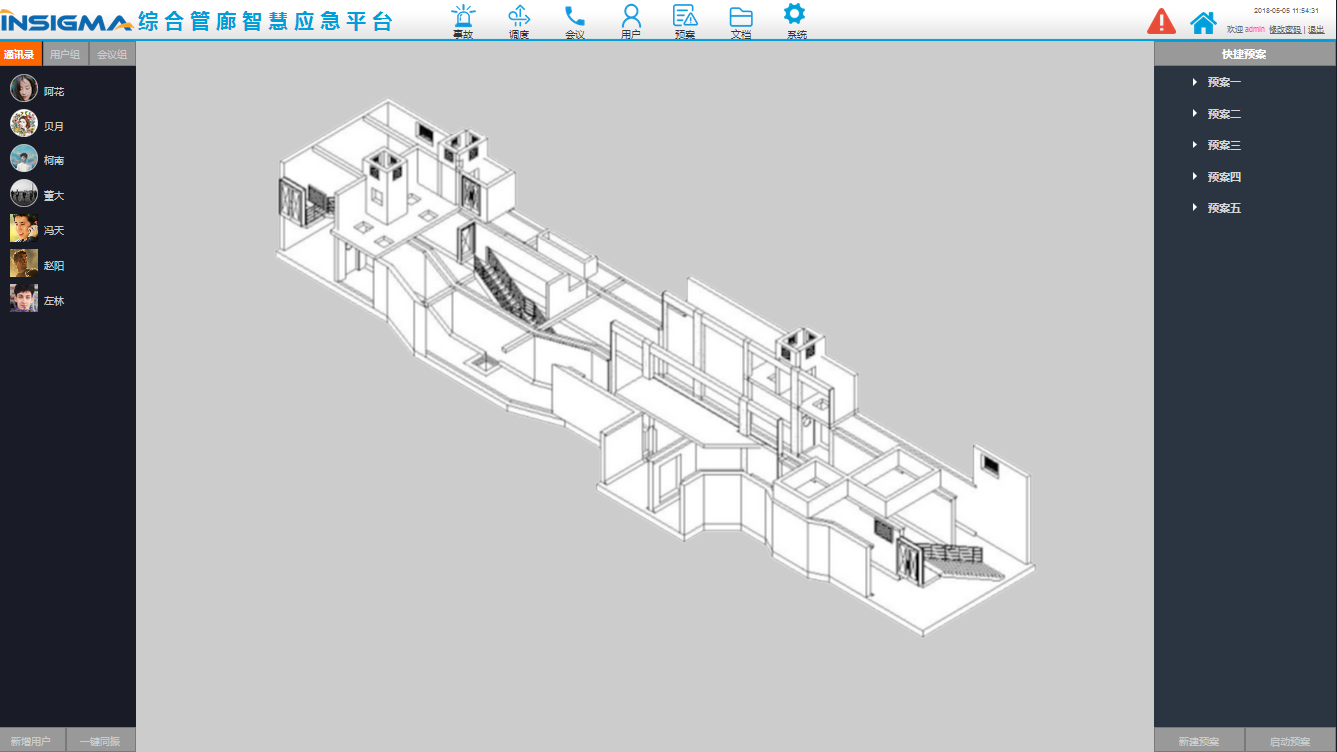1337x752 pixels.
Task: Open the 事故 (incident) alarm icon
Action: pos(462,18)
